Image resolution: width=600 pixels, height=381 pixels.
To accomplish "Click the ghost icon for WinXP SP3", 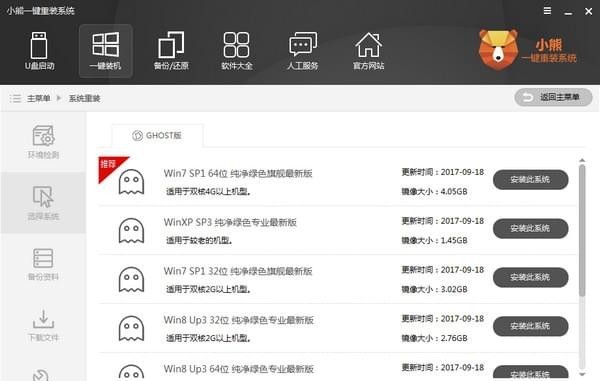I will tap(131, 231).
